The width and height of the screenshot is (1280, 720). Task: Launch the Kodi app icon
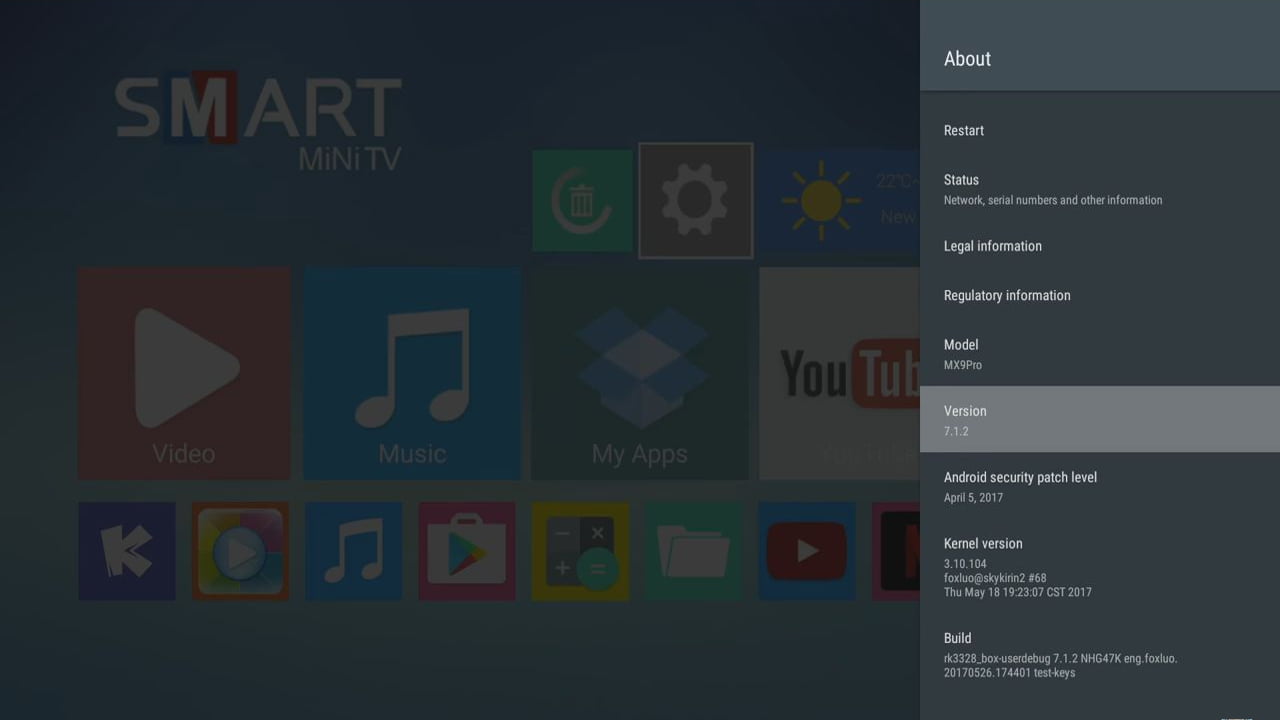[127, 551]
